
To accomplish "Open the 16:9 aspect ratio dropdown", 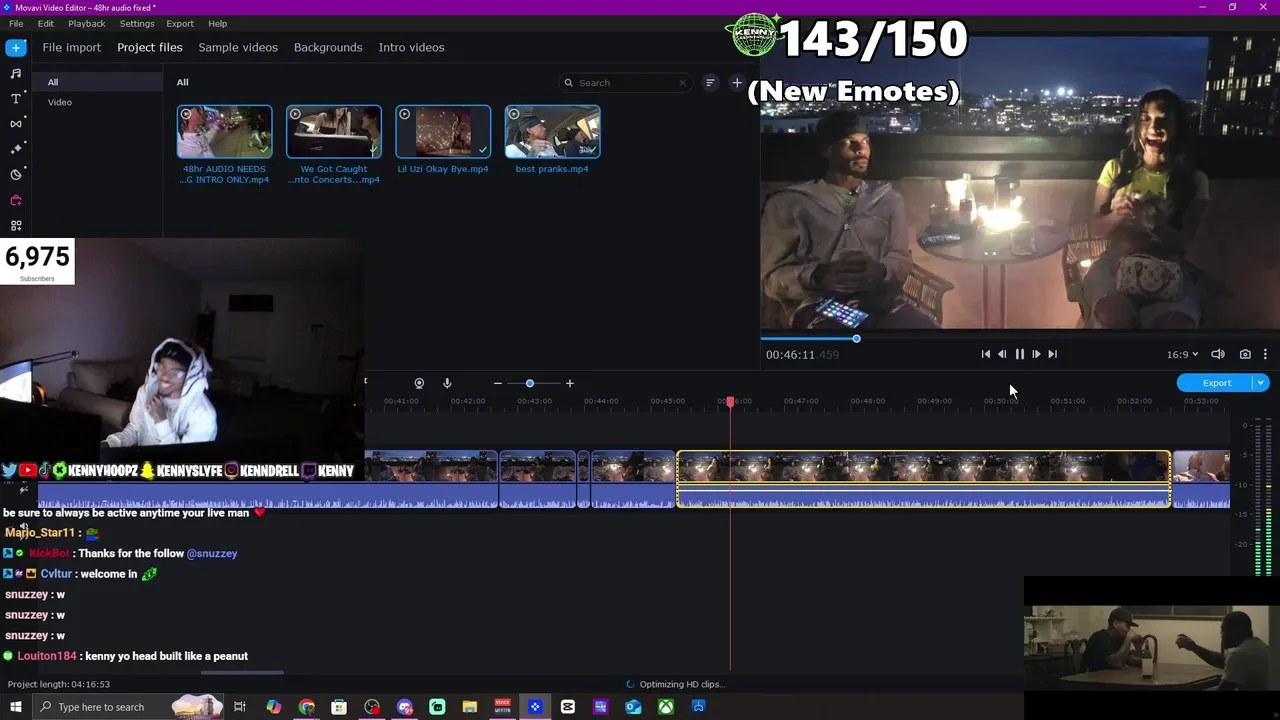I will pos(1182,354).
